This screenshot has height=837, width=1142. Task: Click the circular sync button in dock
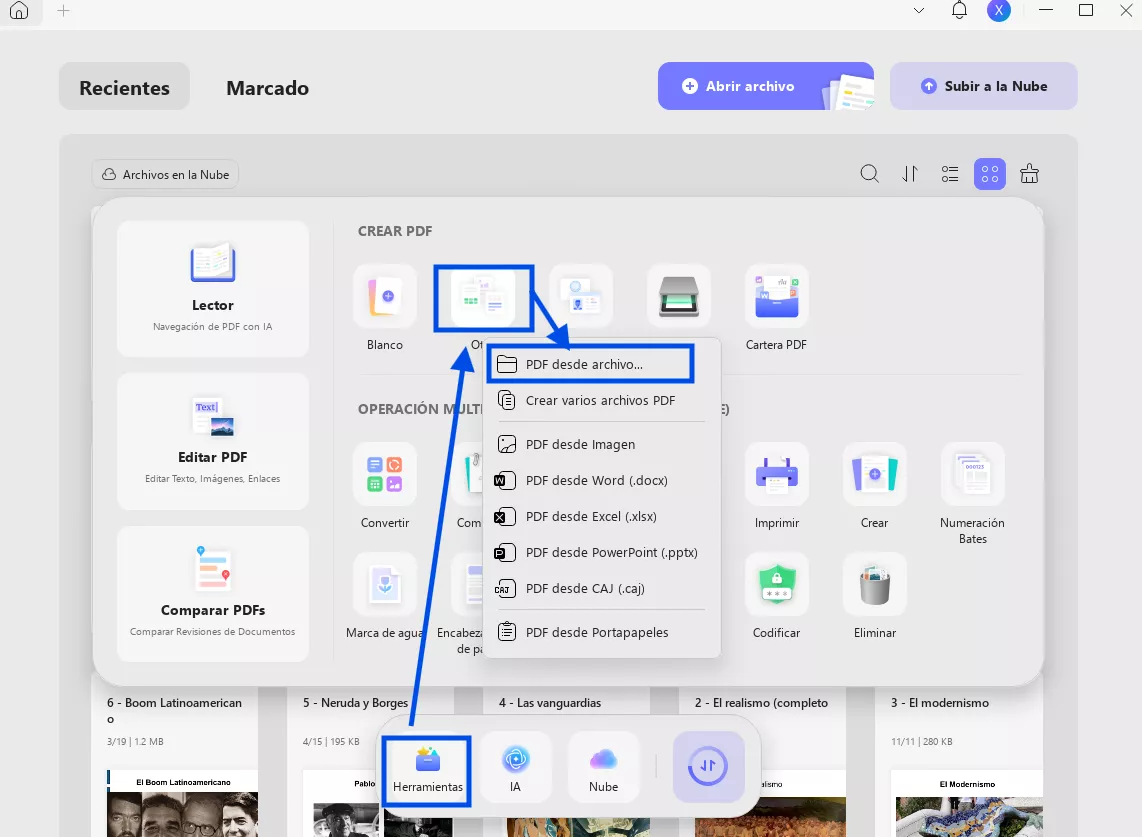click(x=708, y=766)
